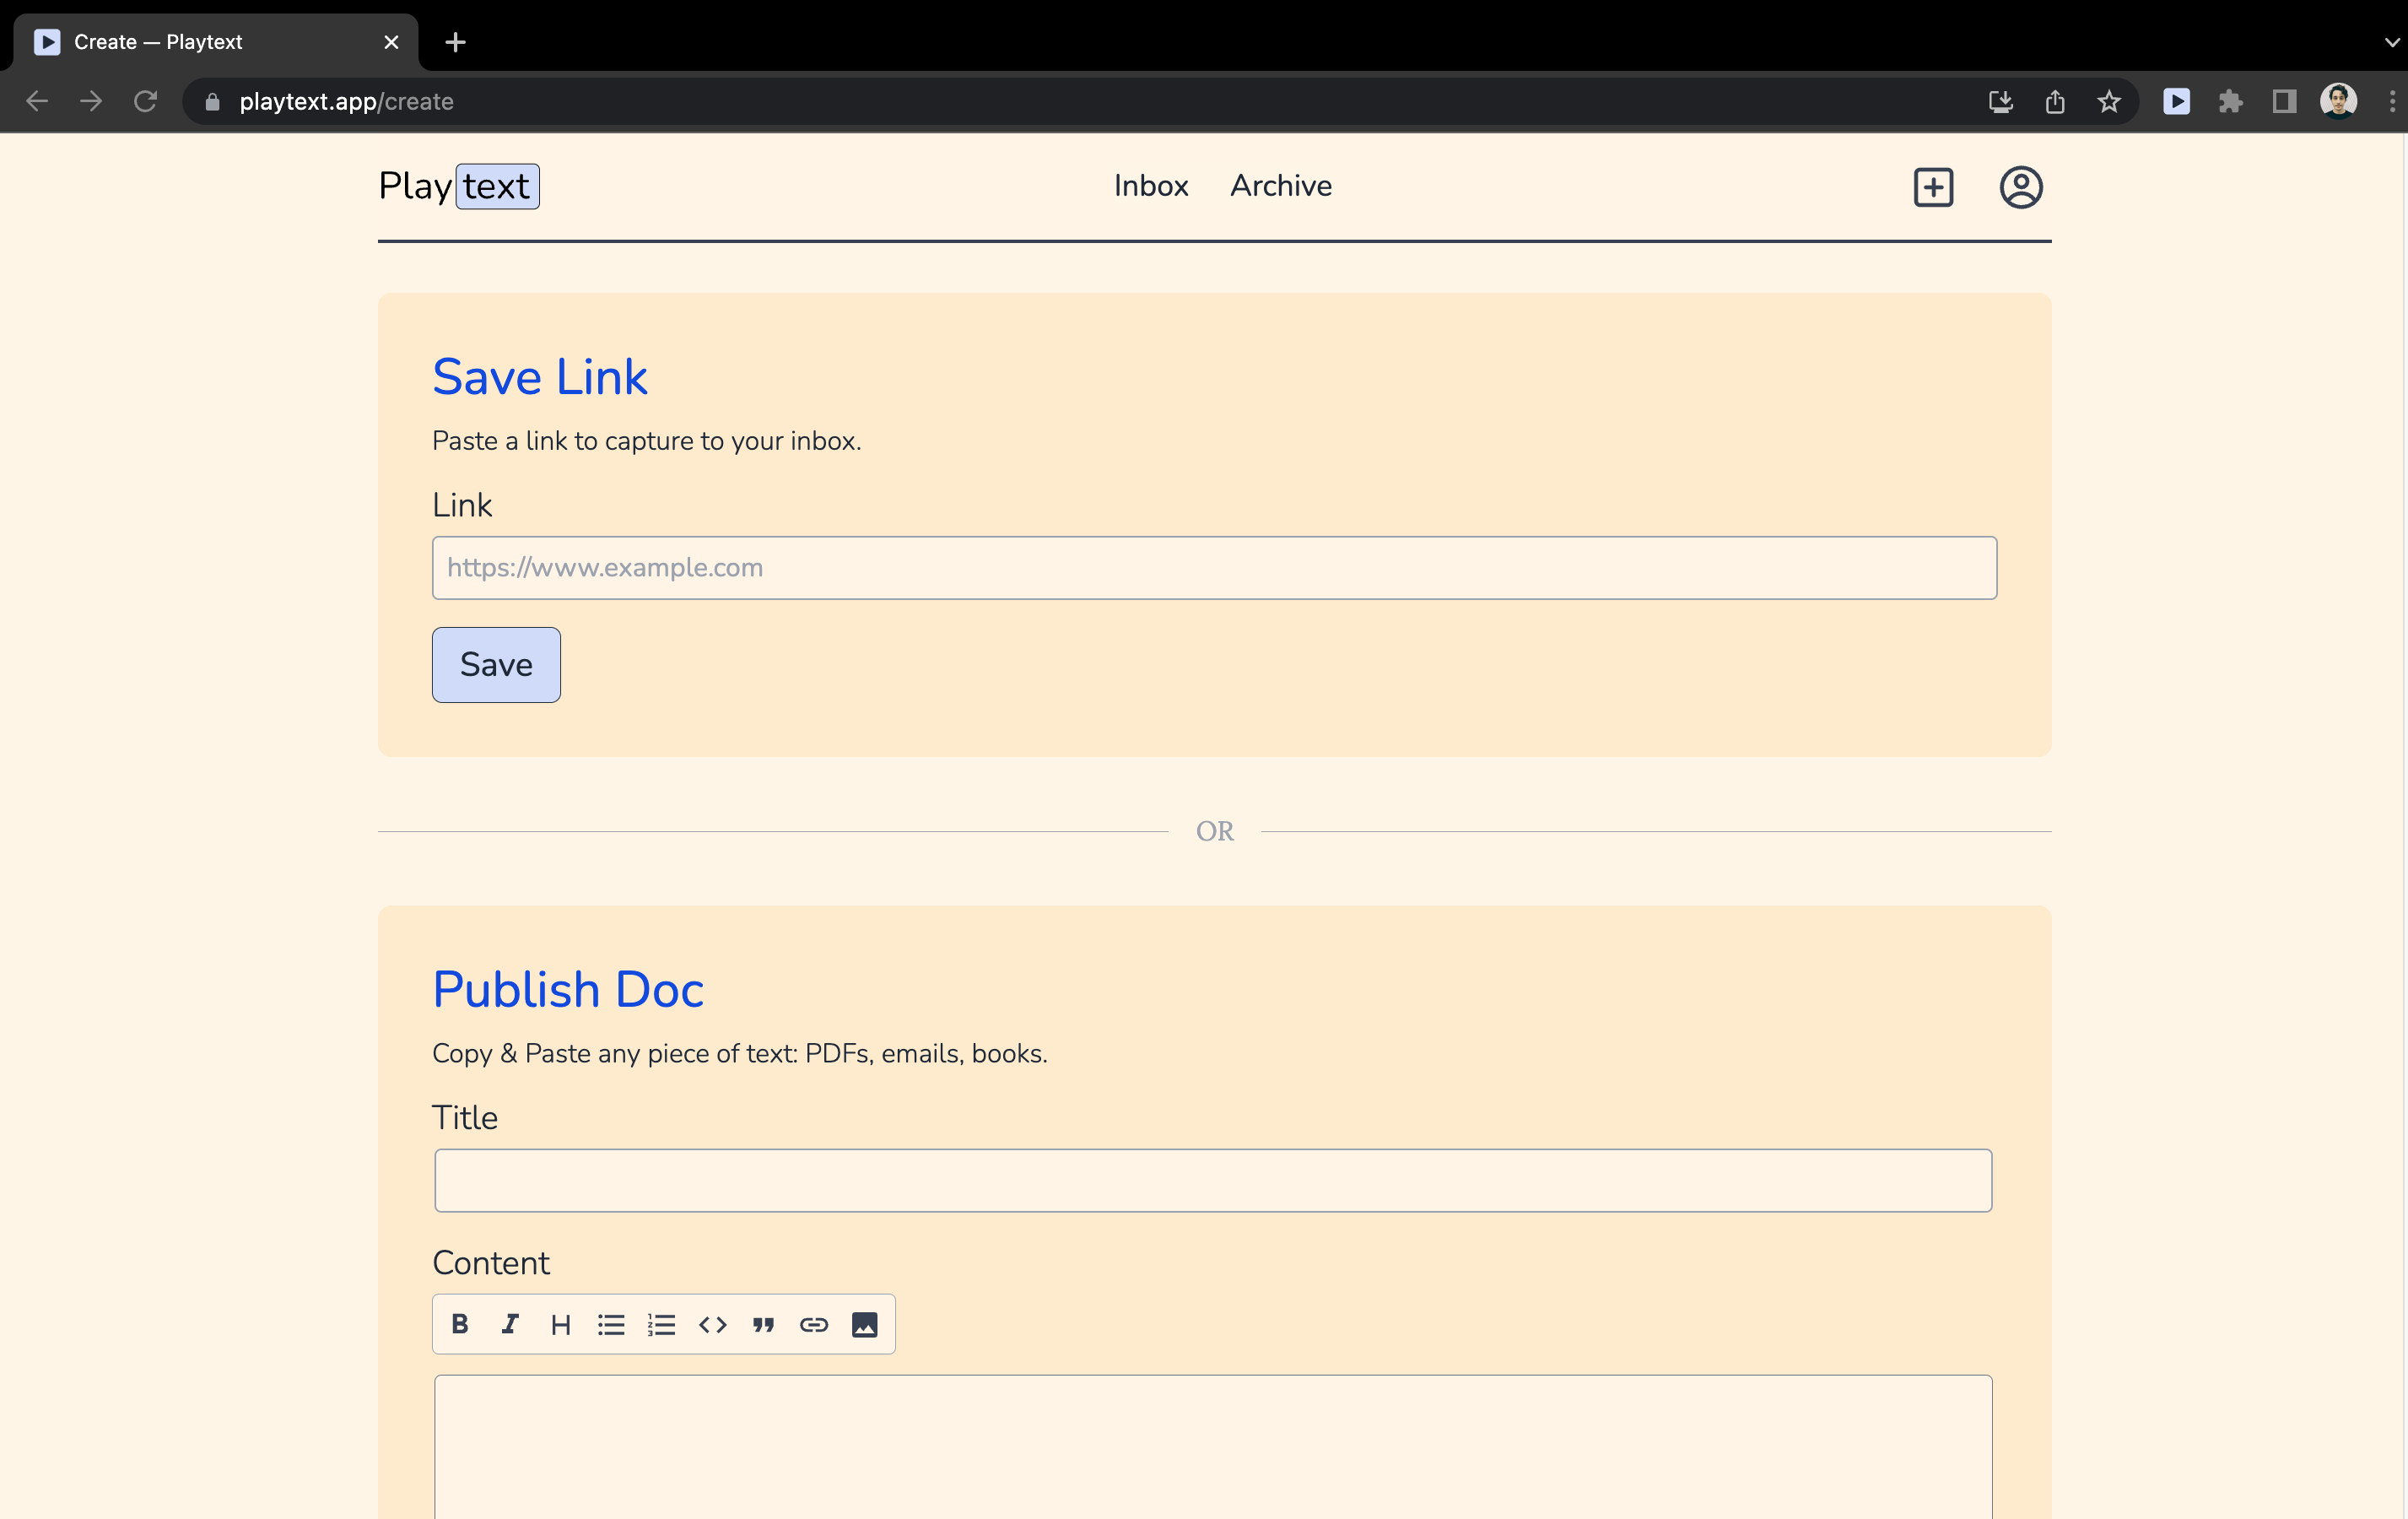Screen dimensions: 2408x1519
Task: Go to the Inbox page
Action: click(1151, 186)
